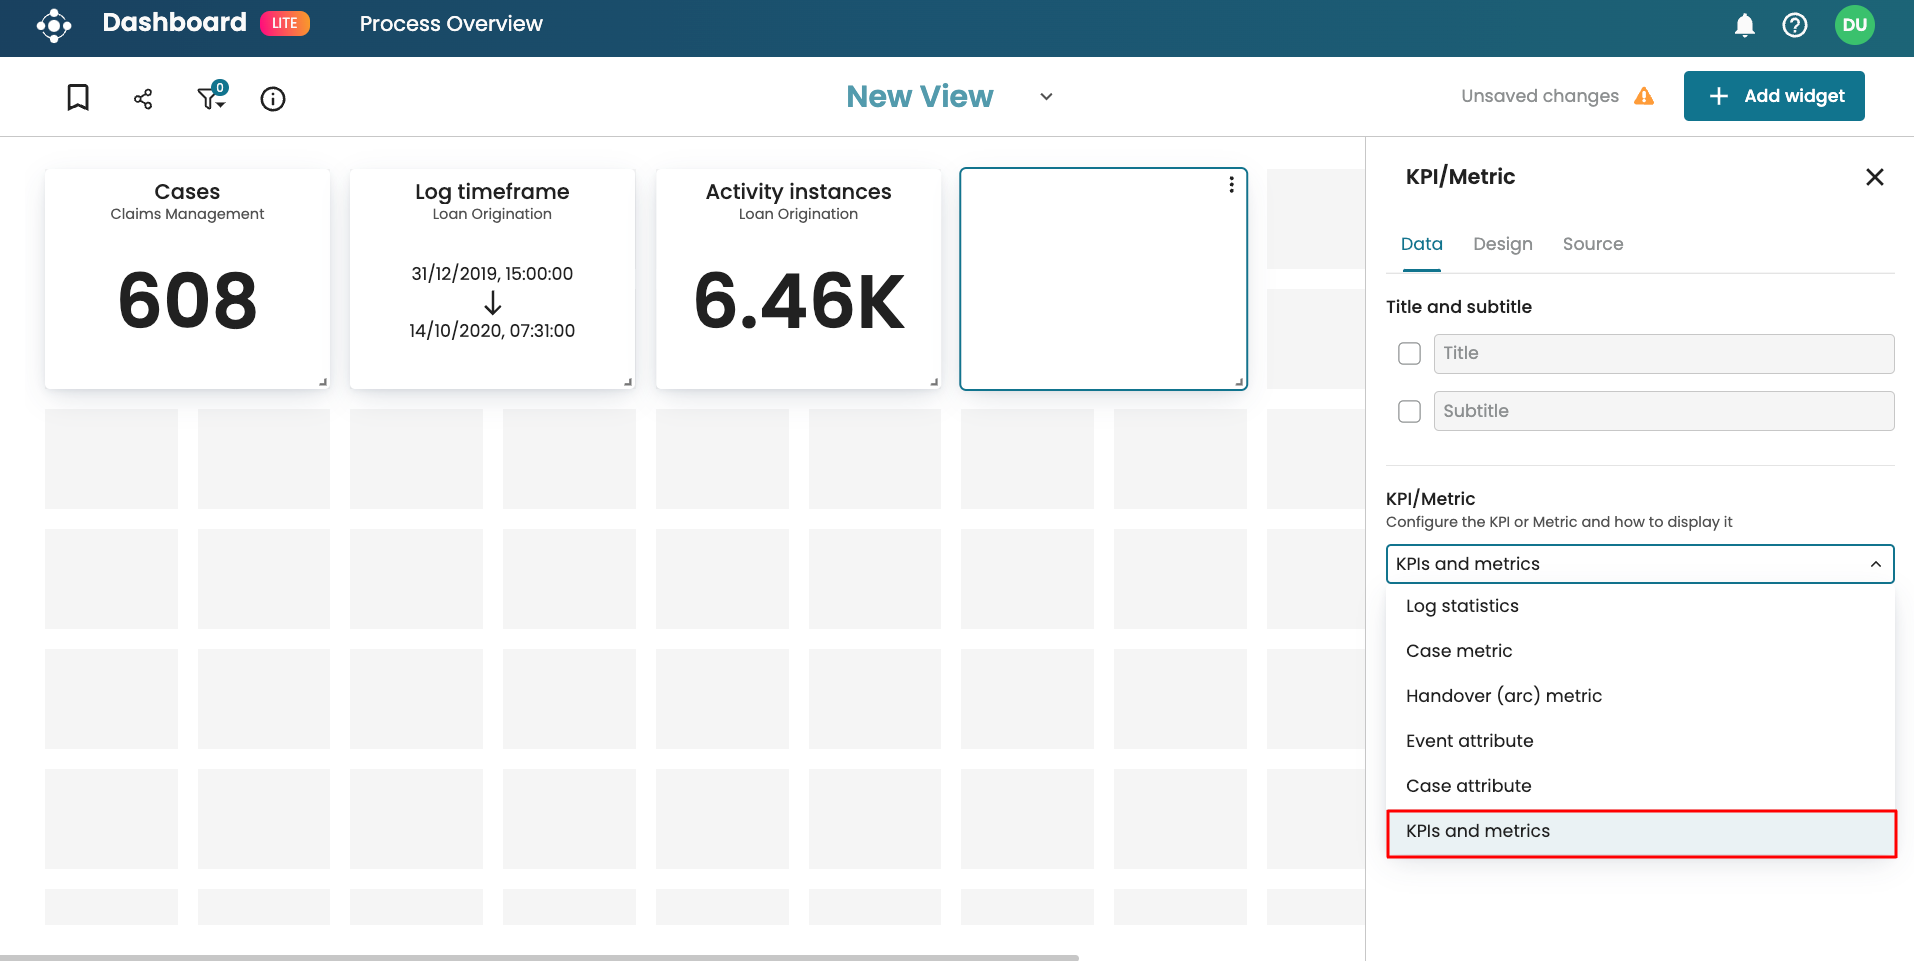
Task: Click the Add widget button
Action: coord(1774,96)
